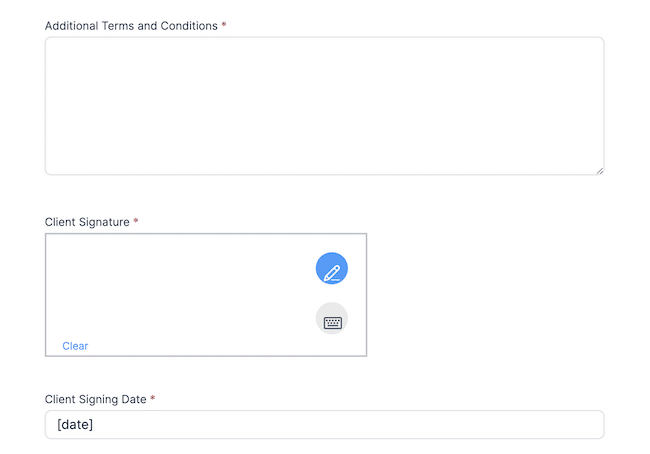Clear the client signature

point(75,346)
